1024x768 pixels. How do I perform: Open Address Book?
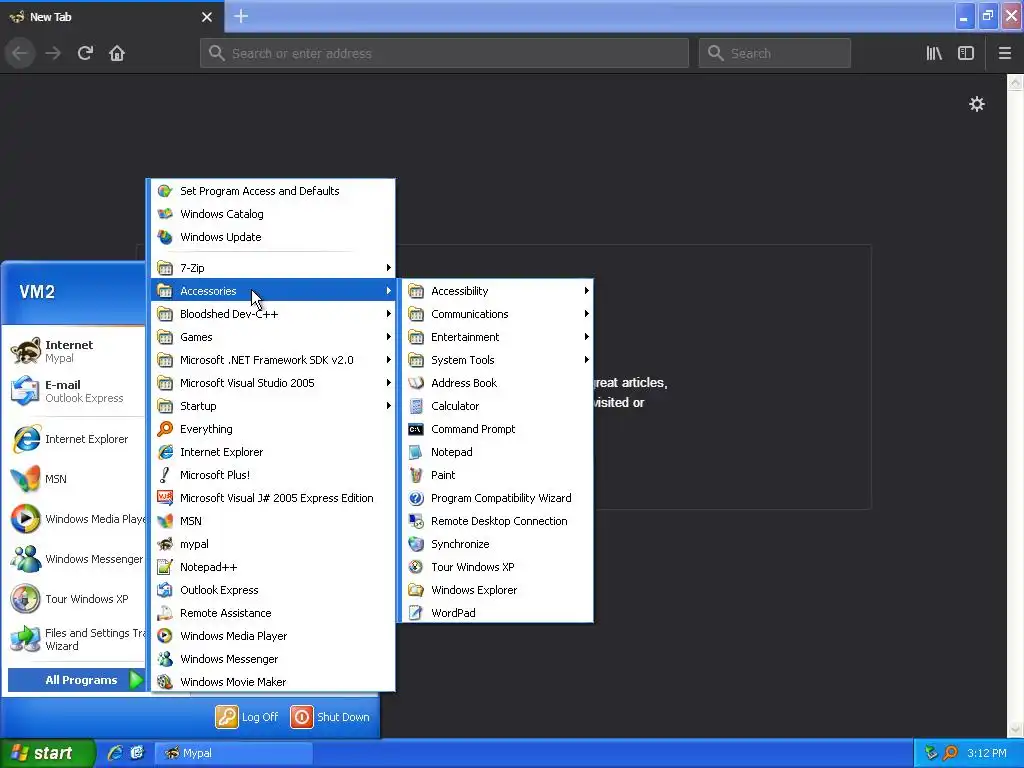click(x=498, y=383)
